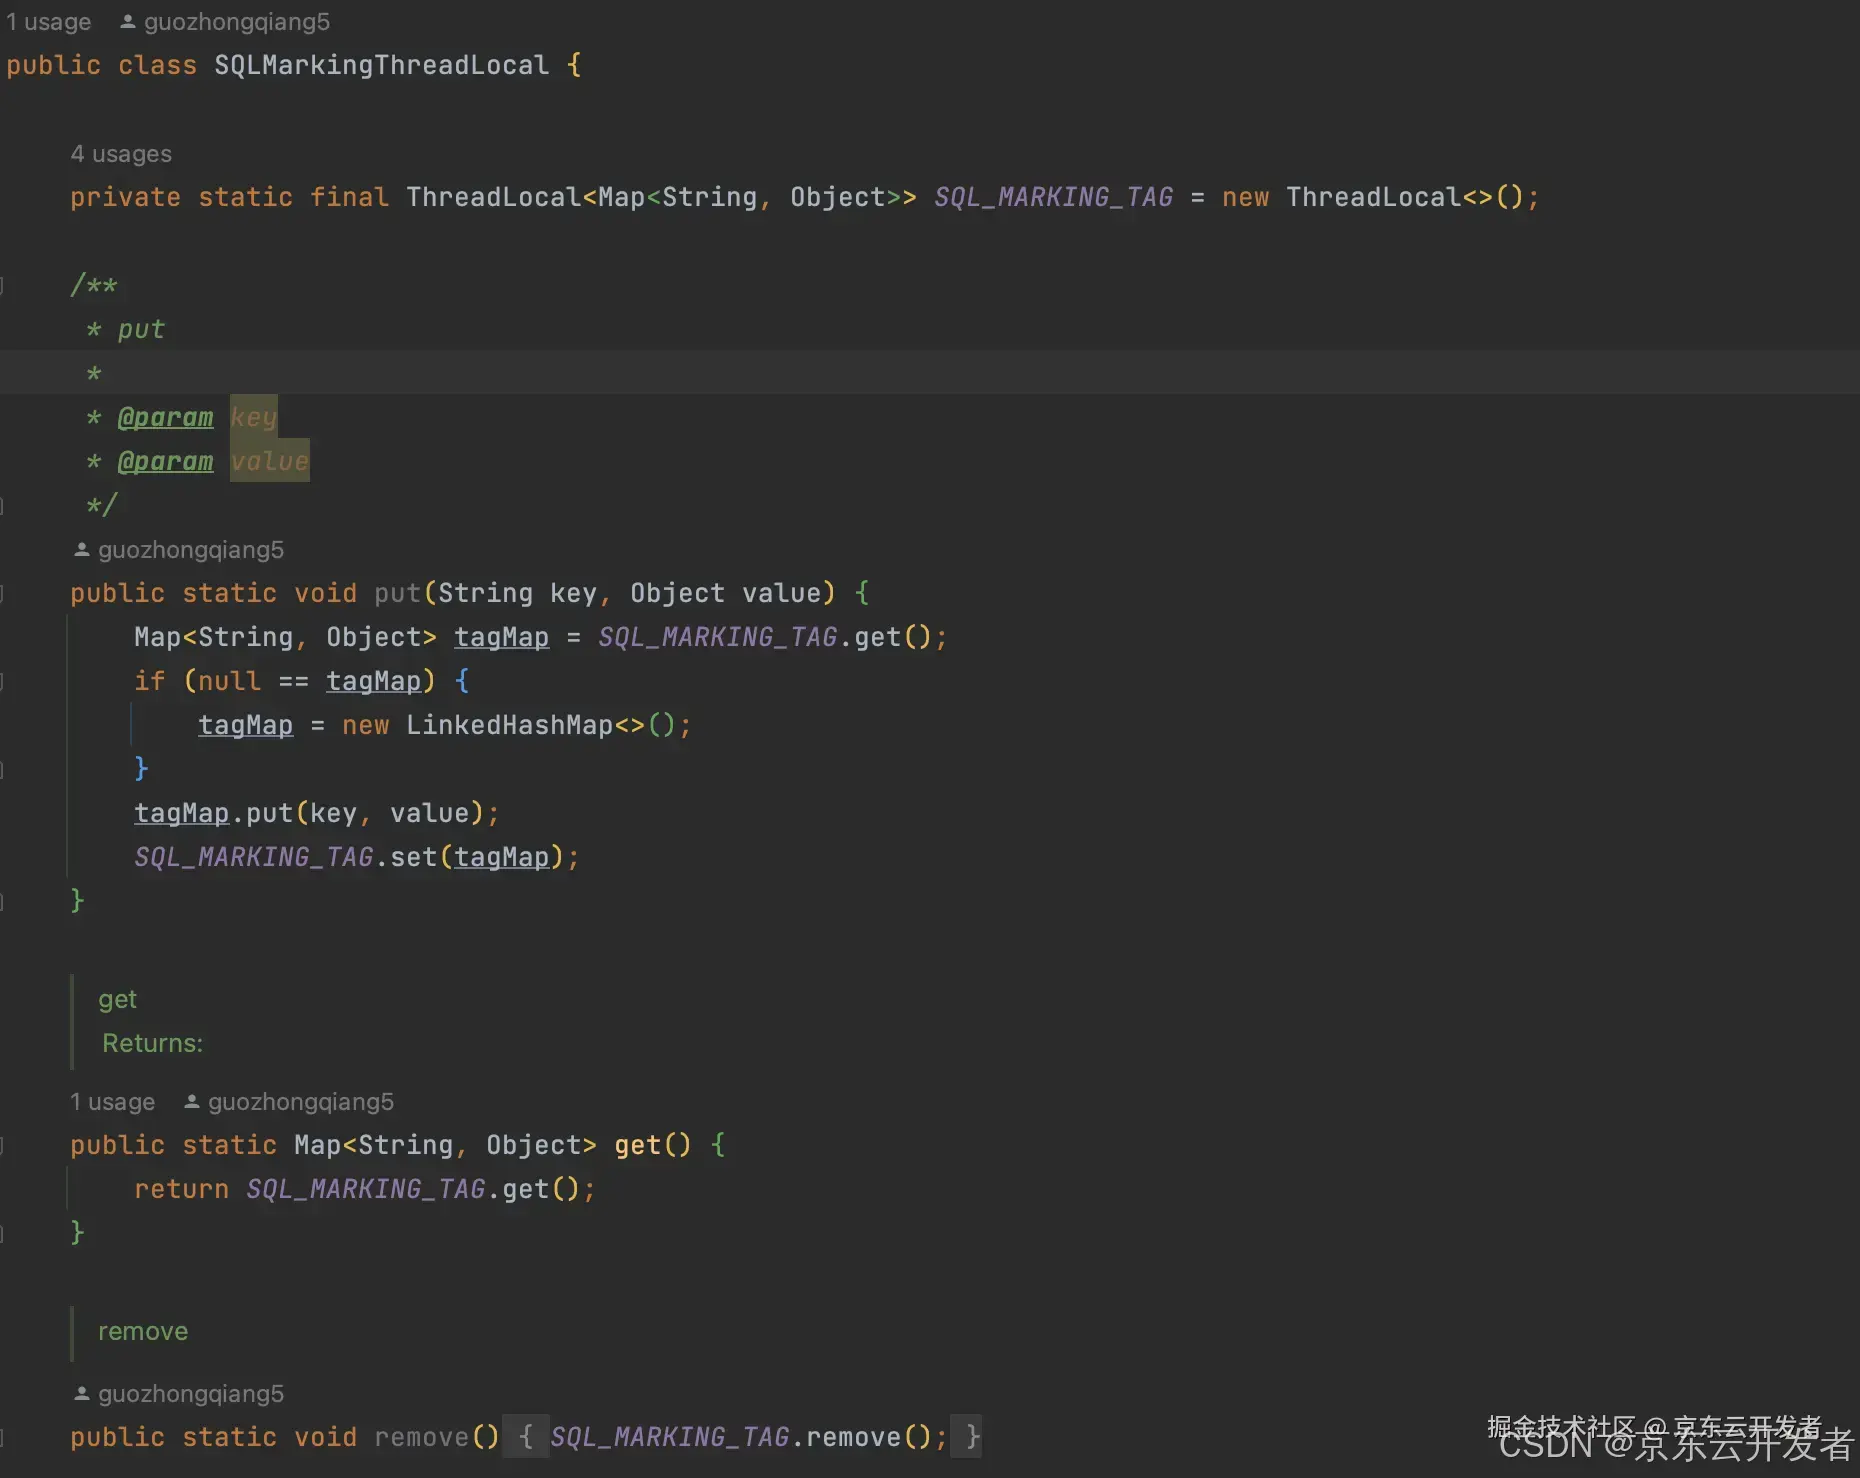Click the highlighted 'value' in the Javadoc
This screenshot has height=1478, width=1860.
[x=270, y=461]
